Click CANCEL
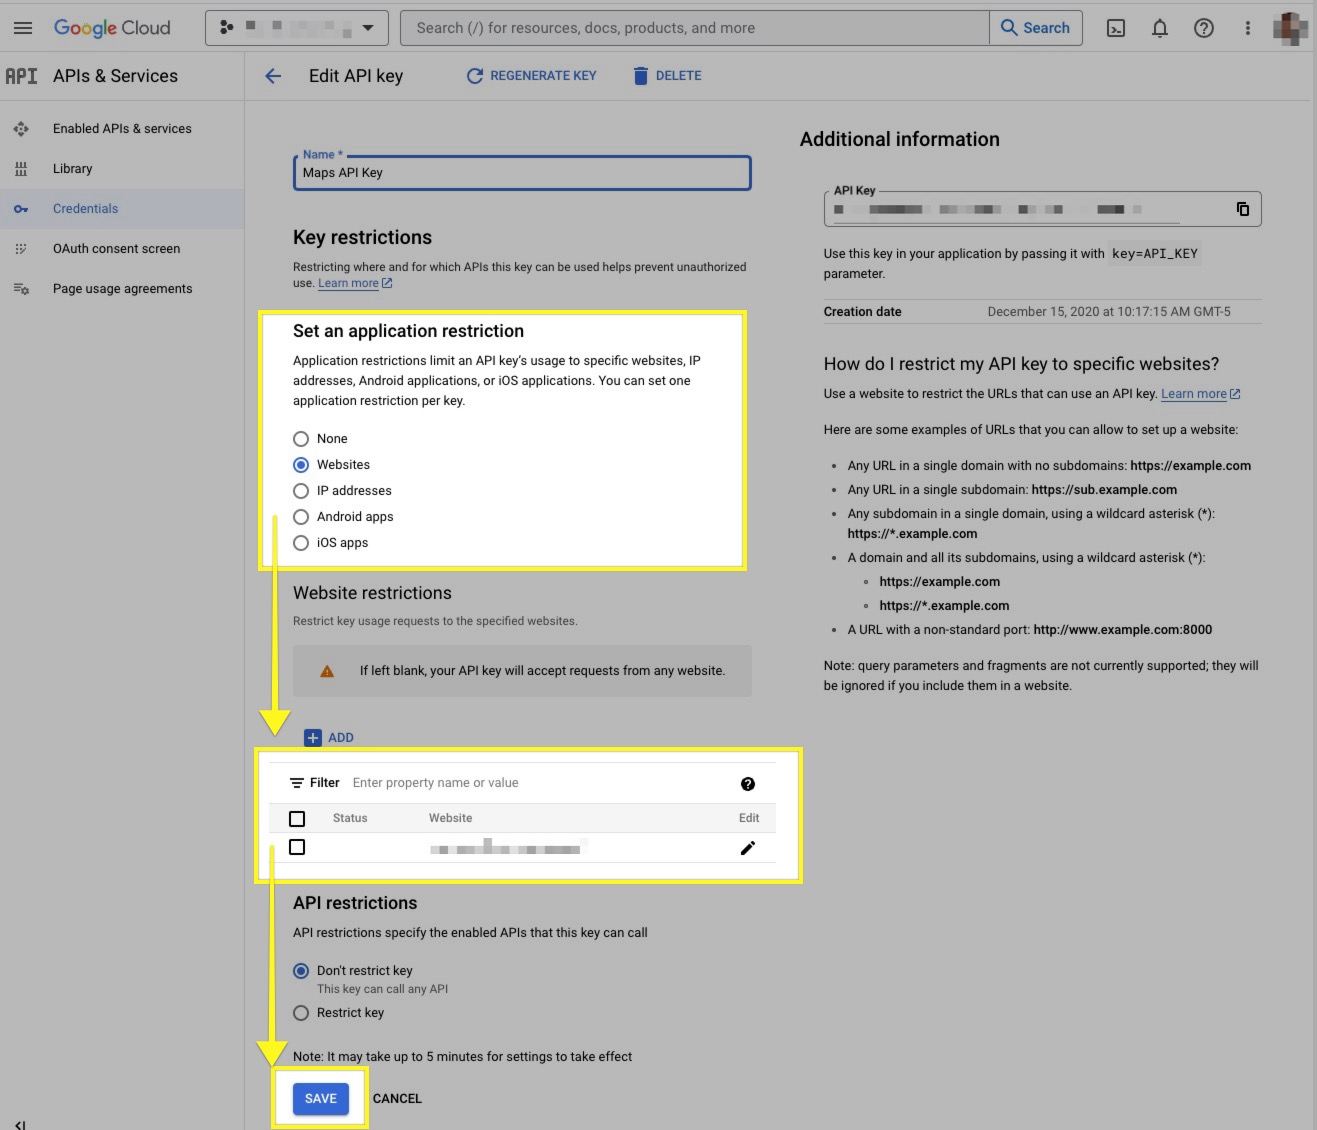This screenshot has width=1317, height=1130. [397, 1099]
